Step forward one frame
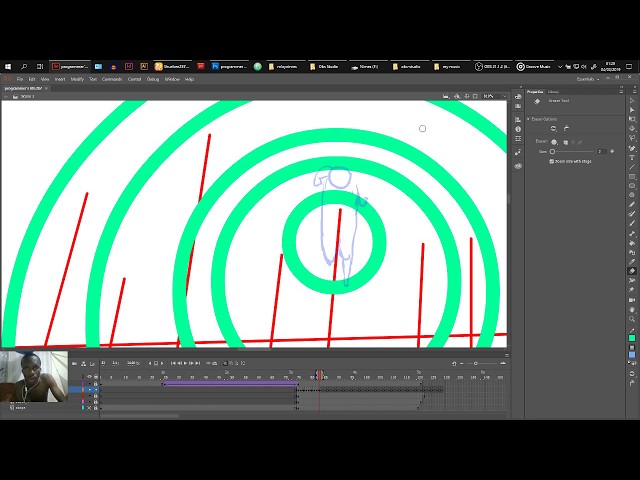This screenshot has width=640, height=480. (191, 363)
